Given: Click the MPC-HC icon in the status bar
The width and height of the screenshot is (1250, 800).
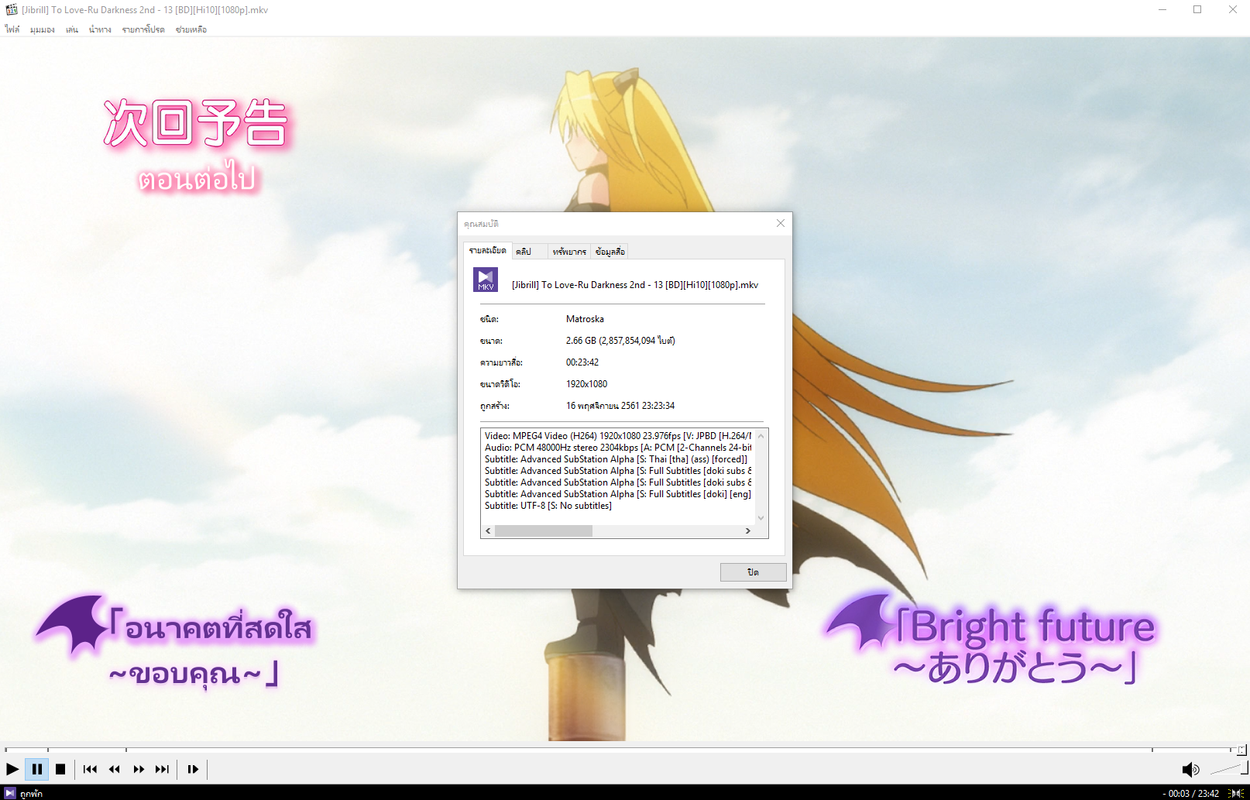Looking at the screenshot, I should 9,793.
